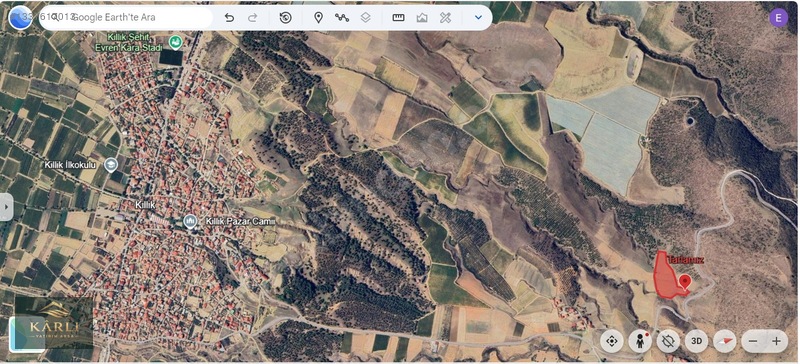
Task: Activate the Street View pegman button
Action: pos(640,341)
